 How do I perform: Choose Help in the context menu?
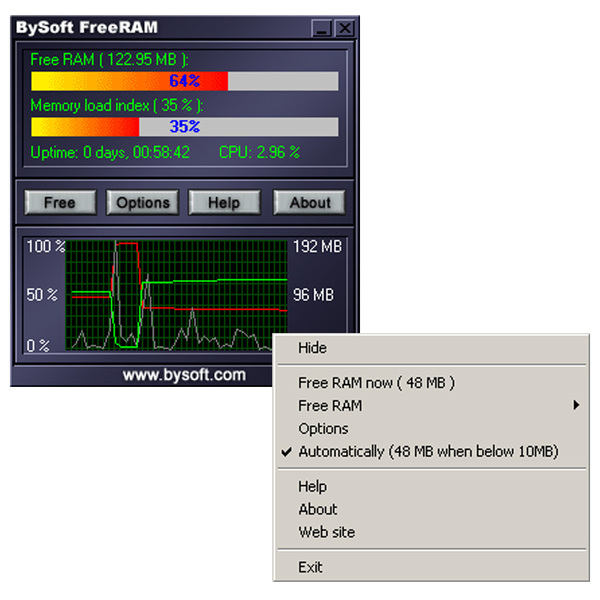(x=431, y=486)
